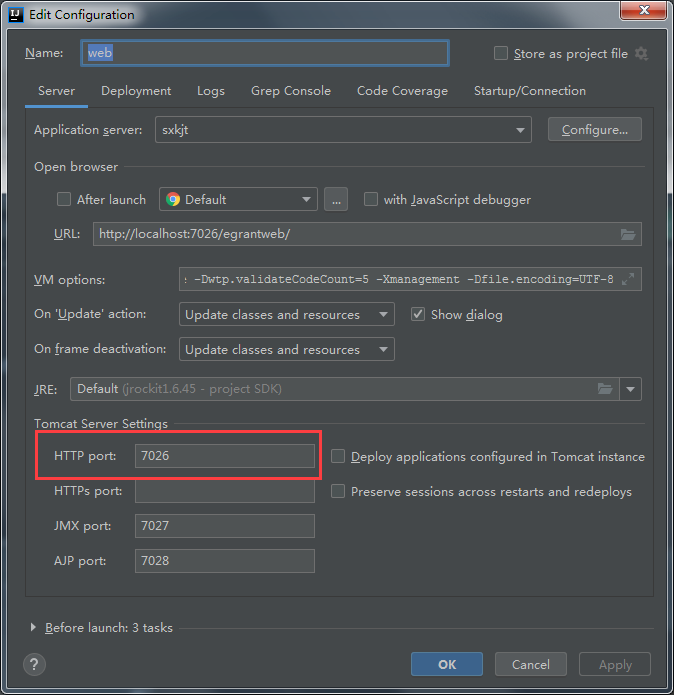This screenshot has width=674, height=695.
Task: Click the ellipsis browser selection button
Action: [x=335, y=199]
